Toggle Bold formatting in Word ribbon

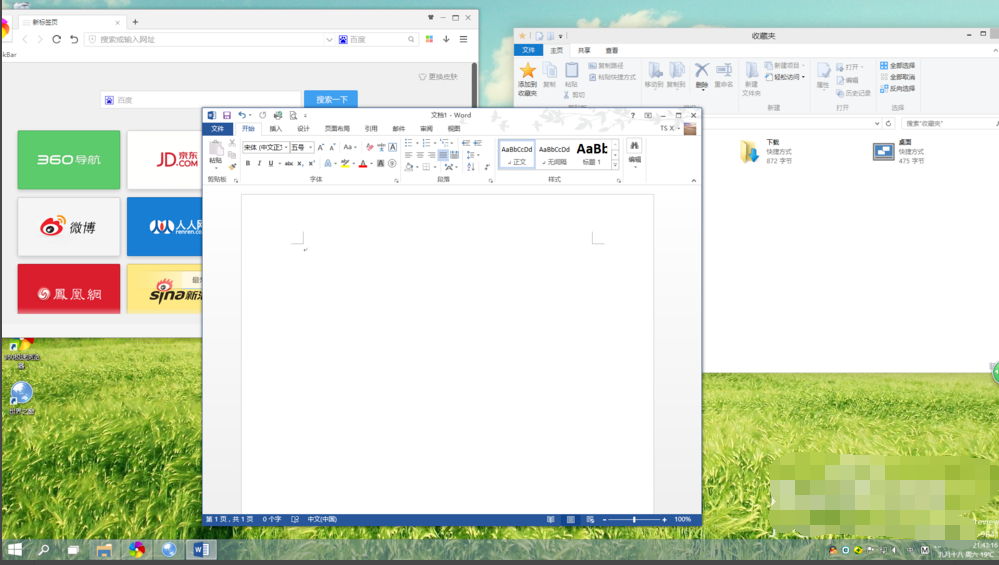click(248, 163)
